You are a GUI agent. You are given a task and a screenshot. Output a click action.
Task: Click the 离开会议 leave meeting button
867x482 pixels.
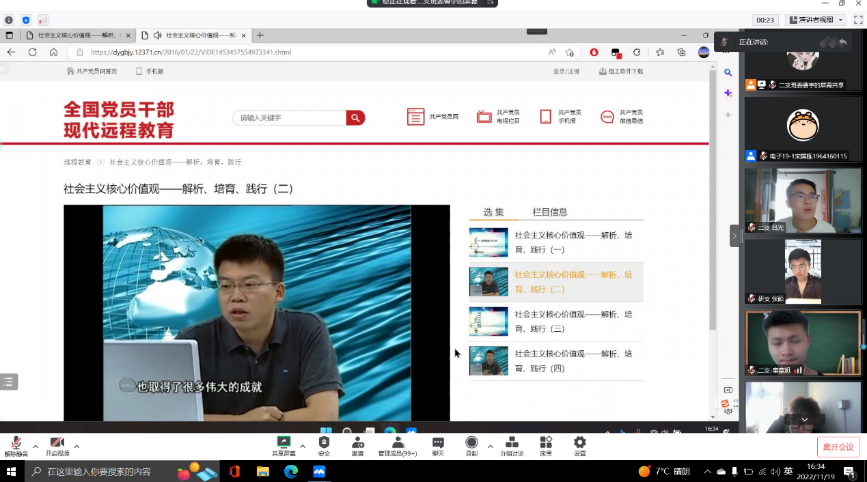[837, 446]
